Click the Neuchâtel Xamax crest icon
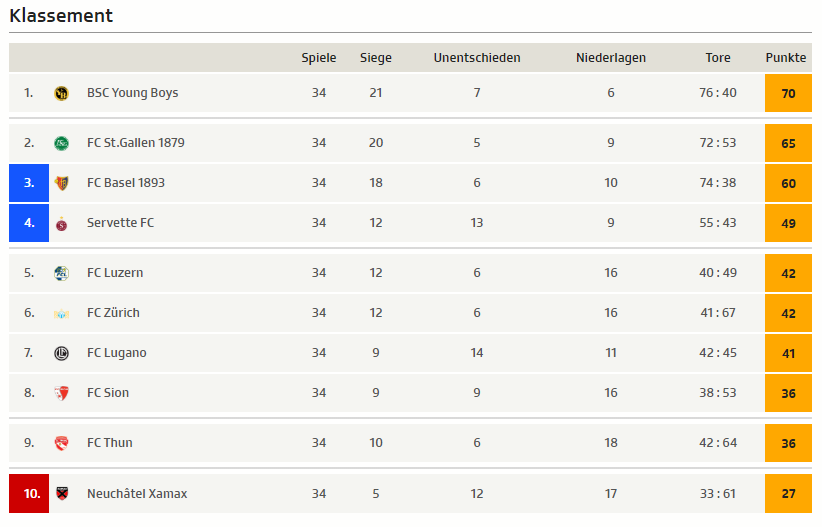The height and width of the screenshot is (527, 822). [x=62, y=493]
